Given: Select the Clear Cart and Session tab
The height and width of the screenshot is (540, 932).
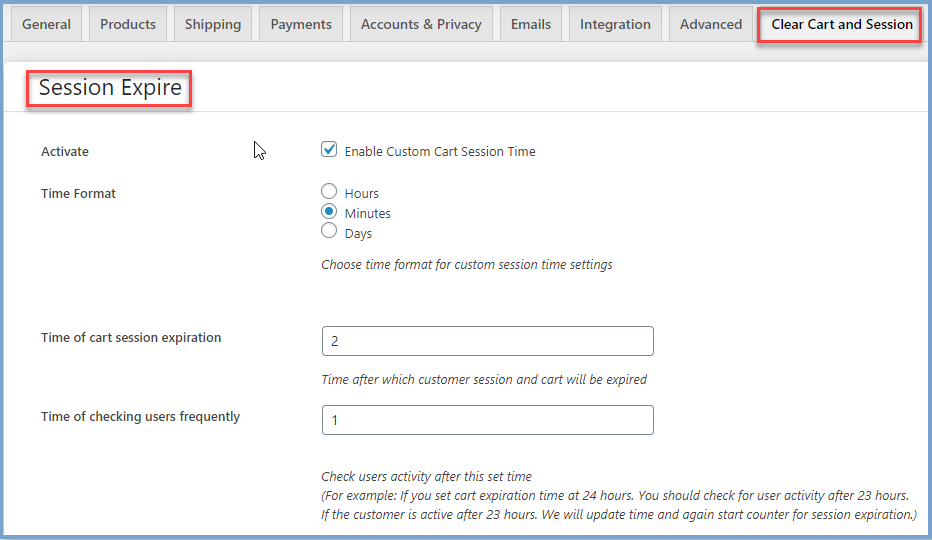Looking at the screenshot, I should click(x=842, y=24).
